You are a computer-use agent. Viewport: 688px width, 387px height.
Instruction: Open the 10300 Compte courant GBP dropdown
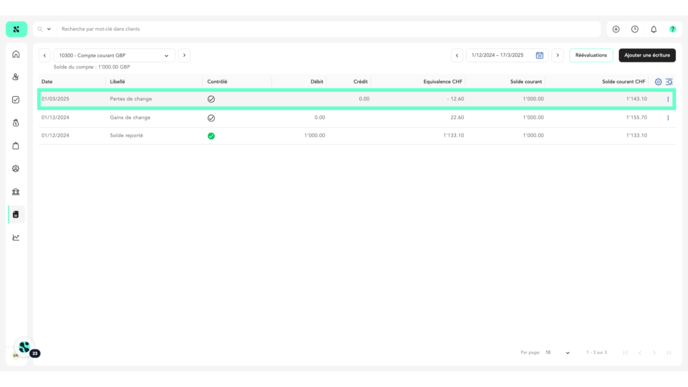(x=114, y=55)
